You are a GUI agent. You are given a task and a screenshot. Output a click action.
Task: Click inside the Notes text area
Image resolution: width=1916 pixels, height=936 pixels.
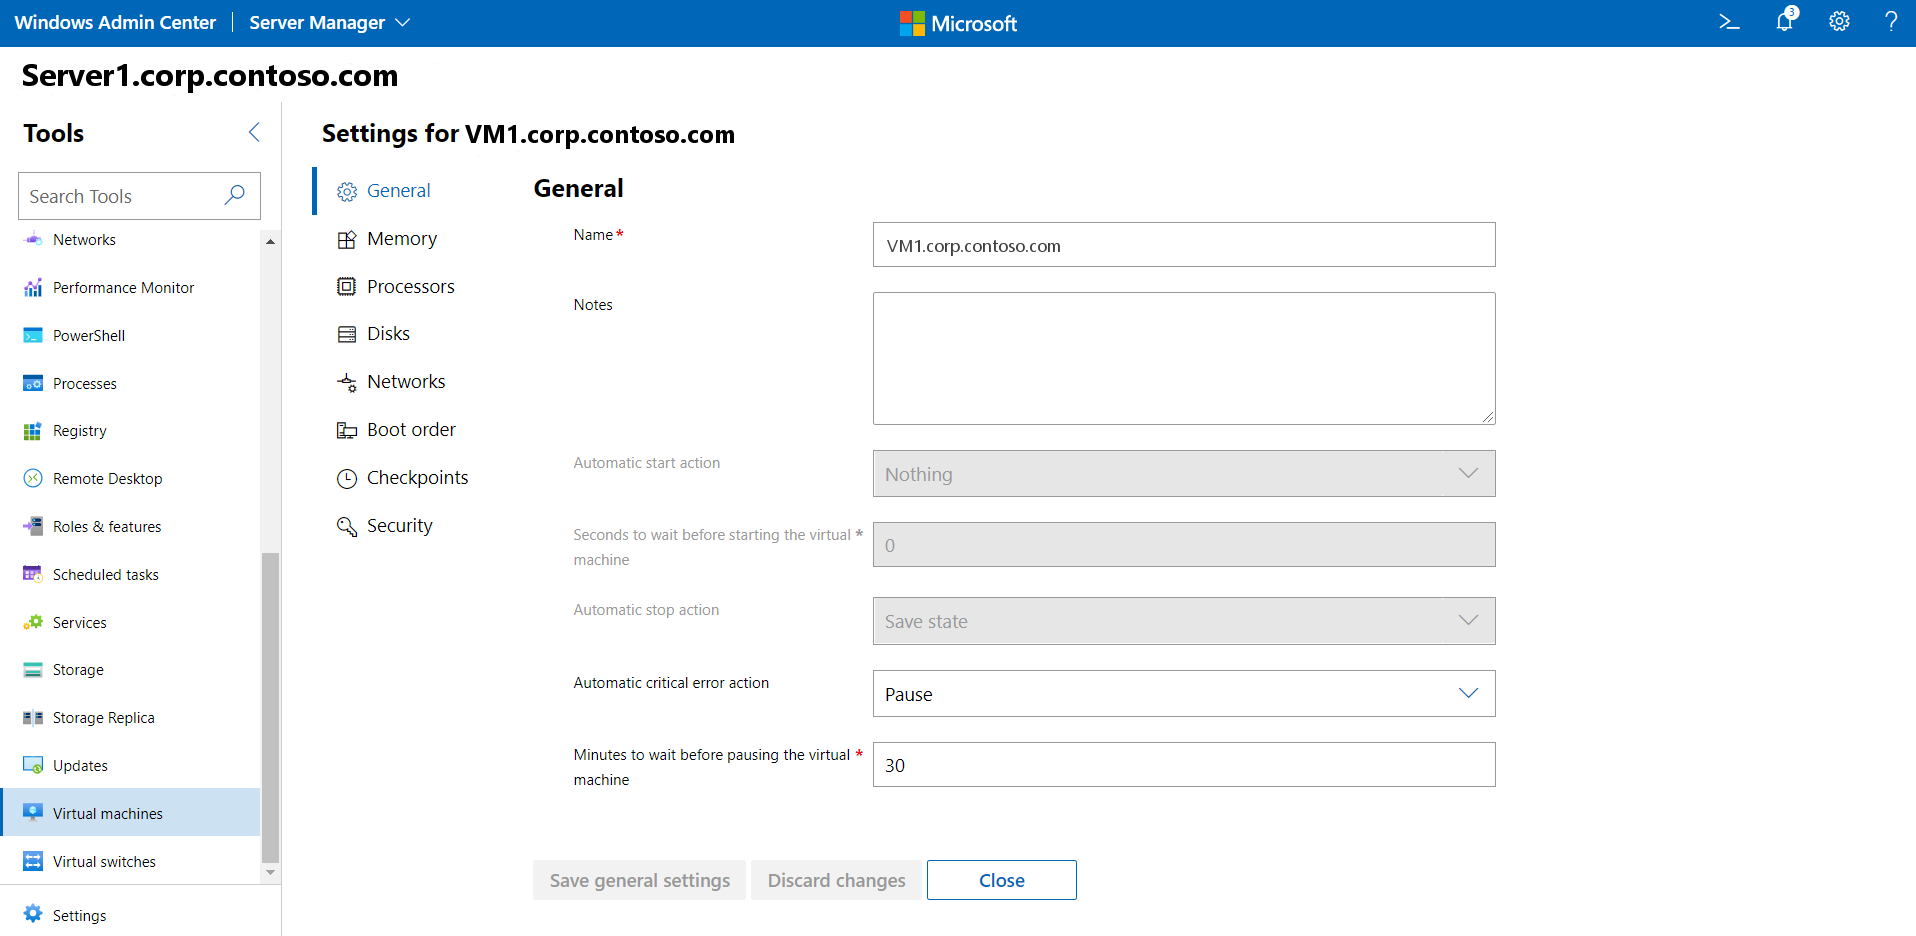click(x=1183, y=358)
